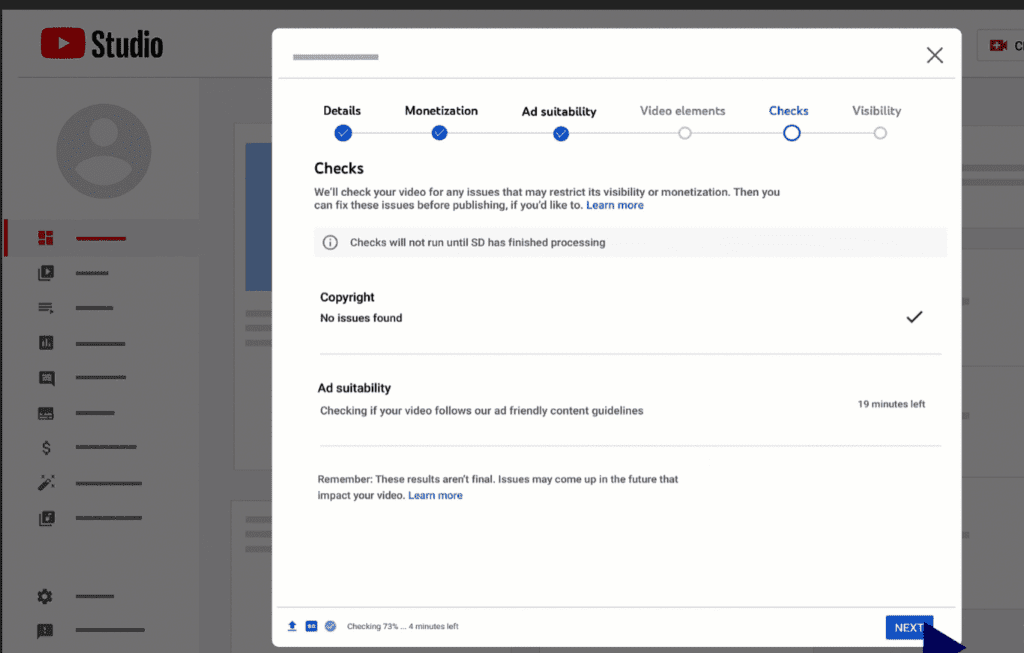Go to the Video elements step
This screenshot has height=653, width=1024.
tap(682, 111)
